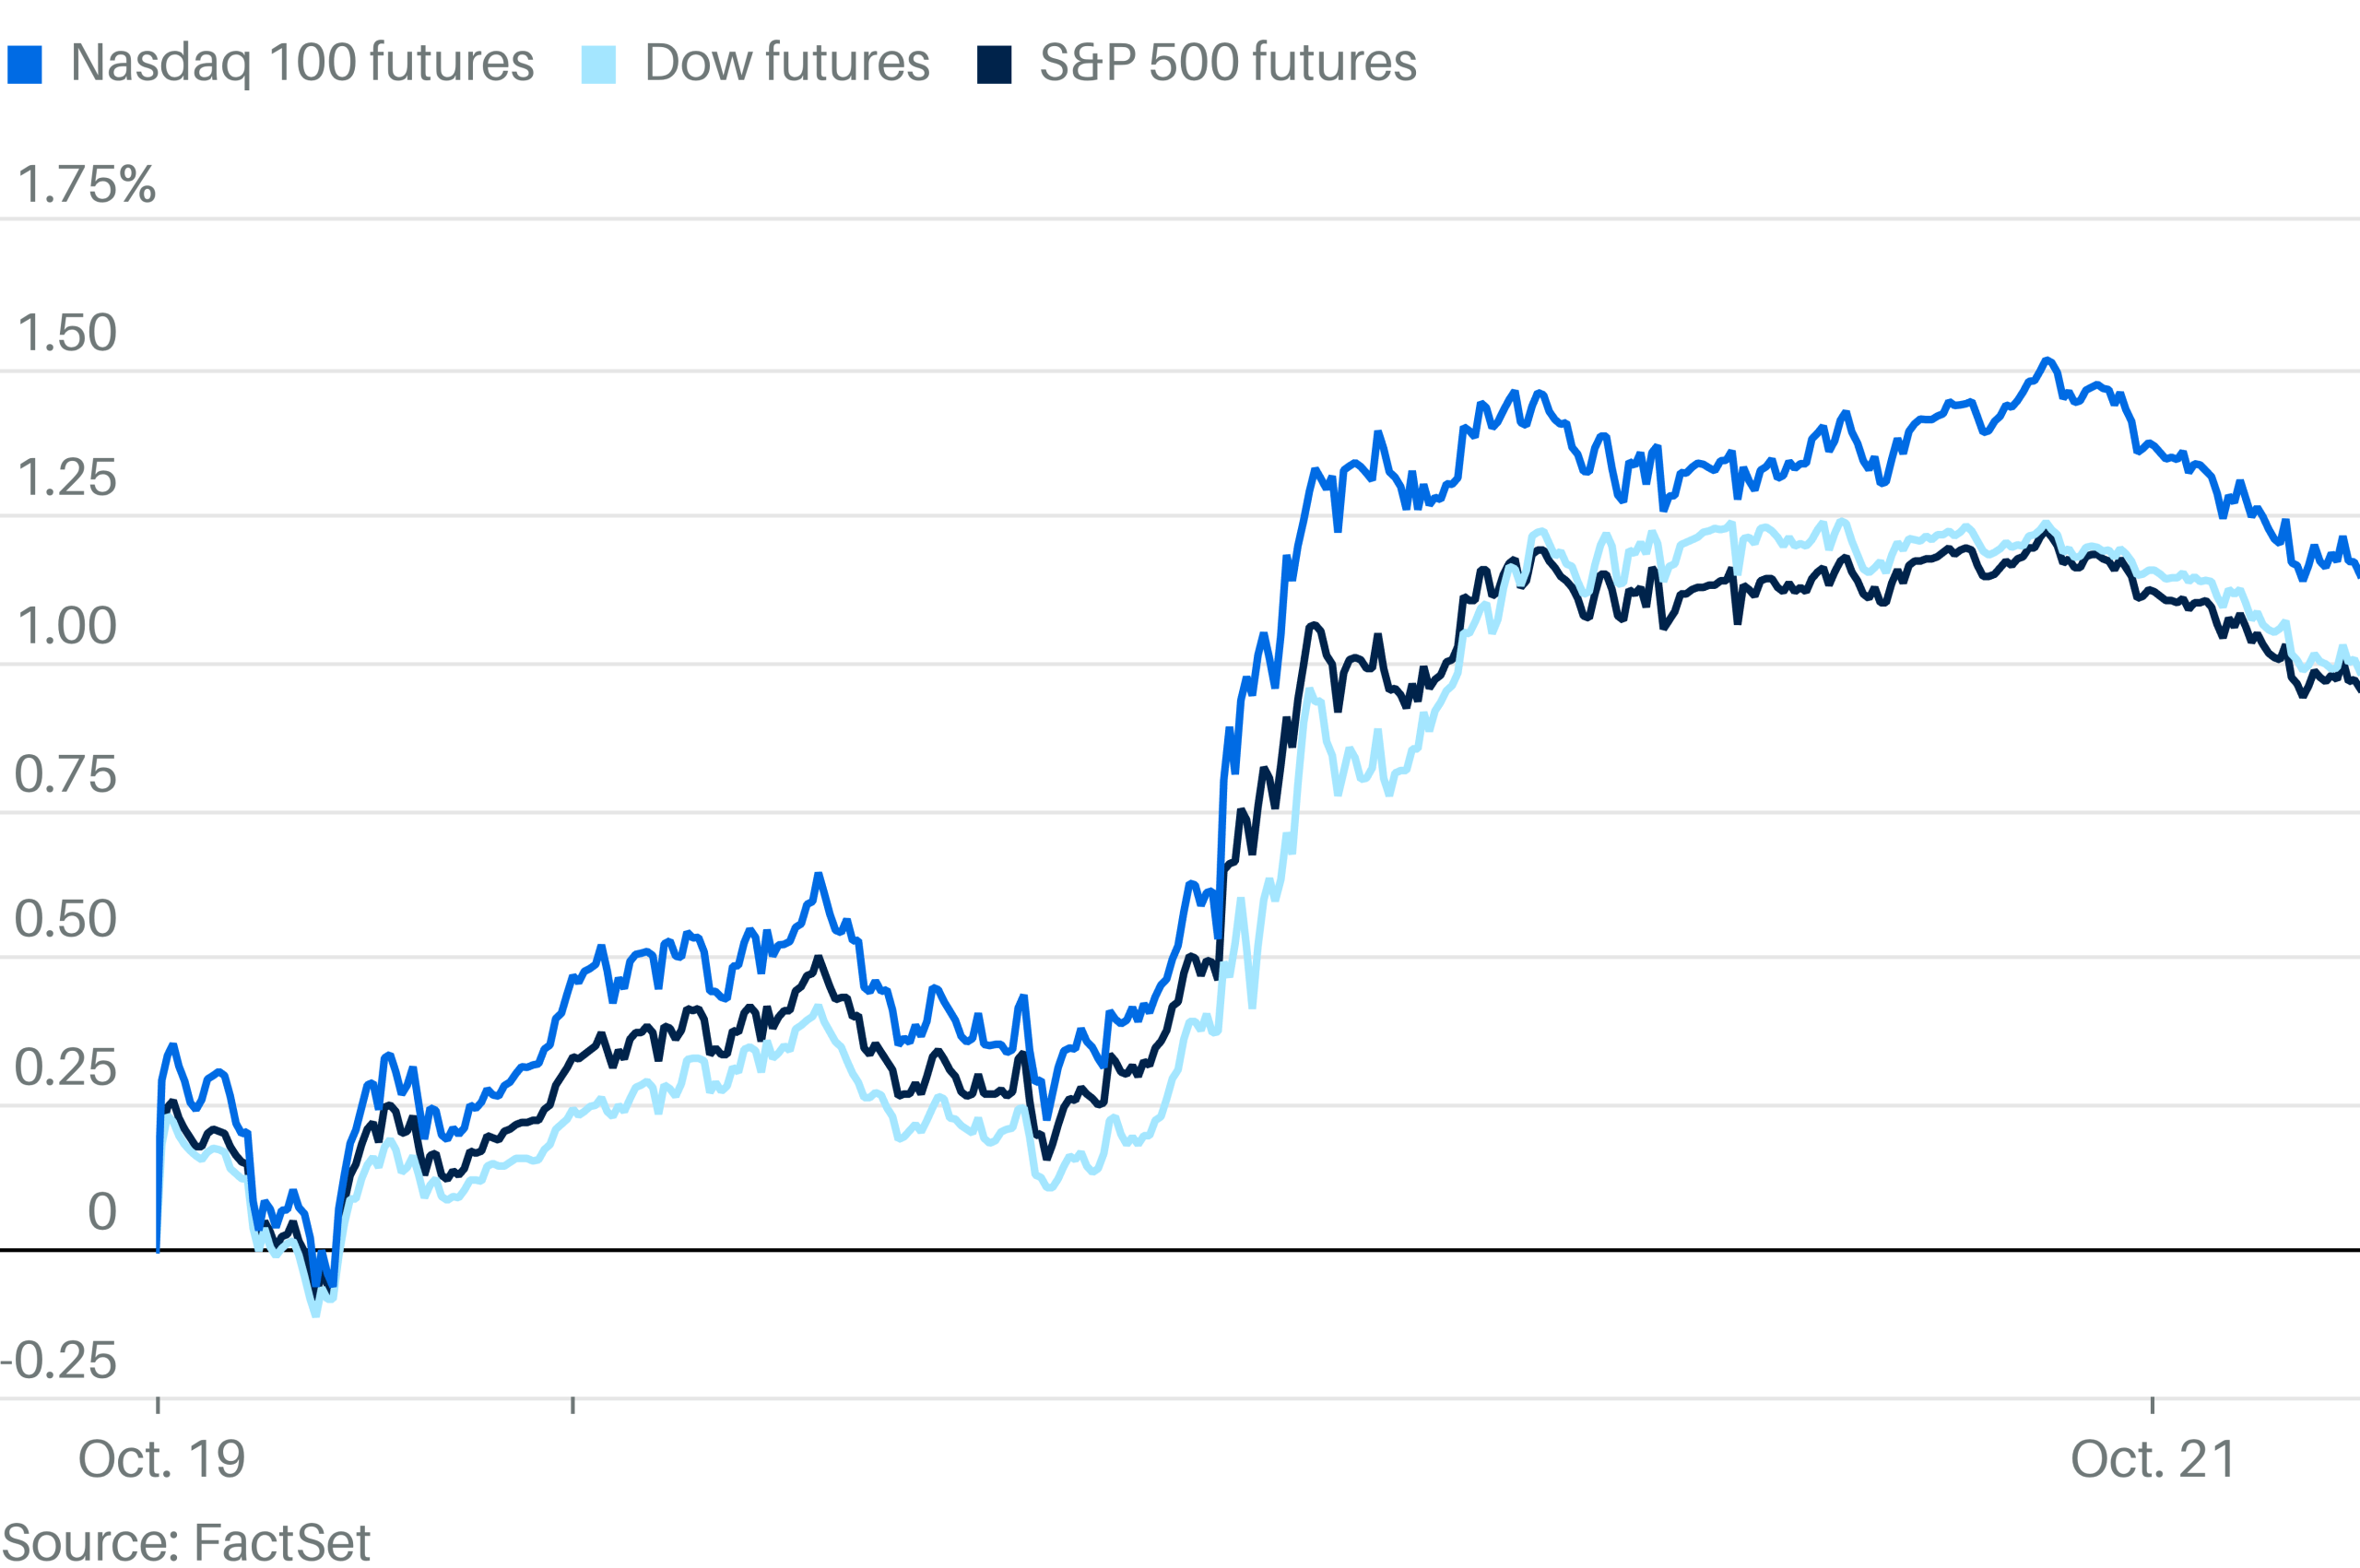Image resolution: width=2360 pixels, height=1568 pixels.
Task: Click the -0.25 y-axis label
Action: point(60,1360)
